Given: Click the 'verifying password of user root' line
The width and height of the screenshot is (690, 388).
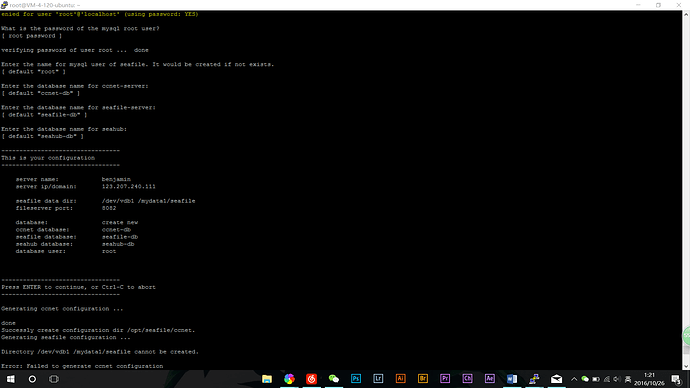Looking at the screenshot, I should pos(75,50).
